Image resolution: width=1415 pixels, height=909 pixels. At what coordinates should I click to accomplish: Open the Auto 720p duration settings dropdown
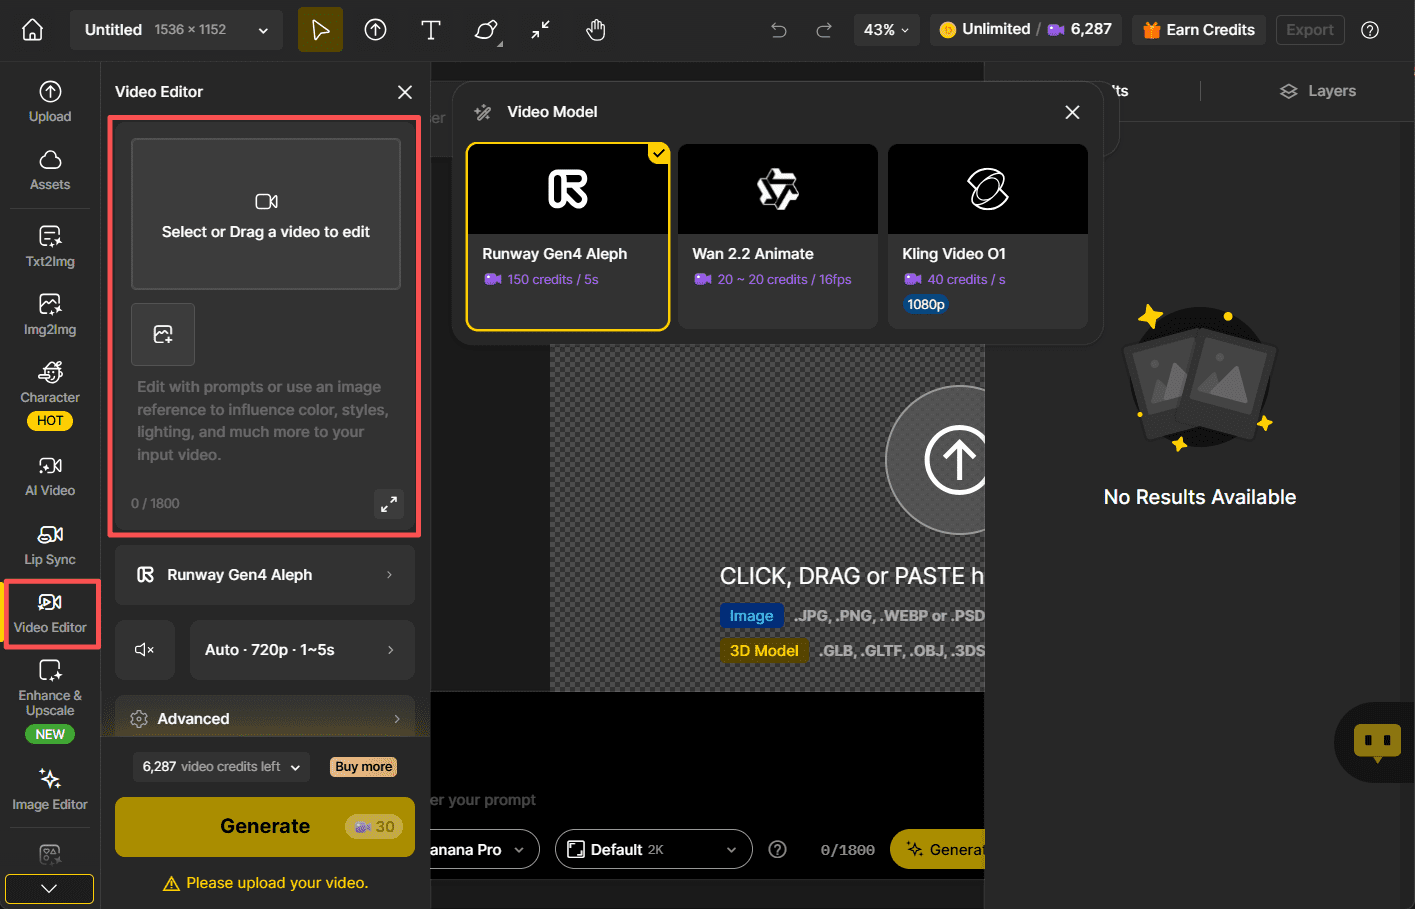pos(301,649)
